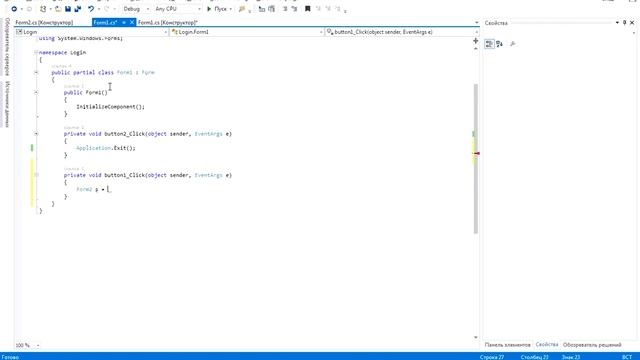Save the current file with the disk icon

[68, 9]
